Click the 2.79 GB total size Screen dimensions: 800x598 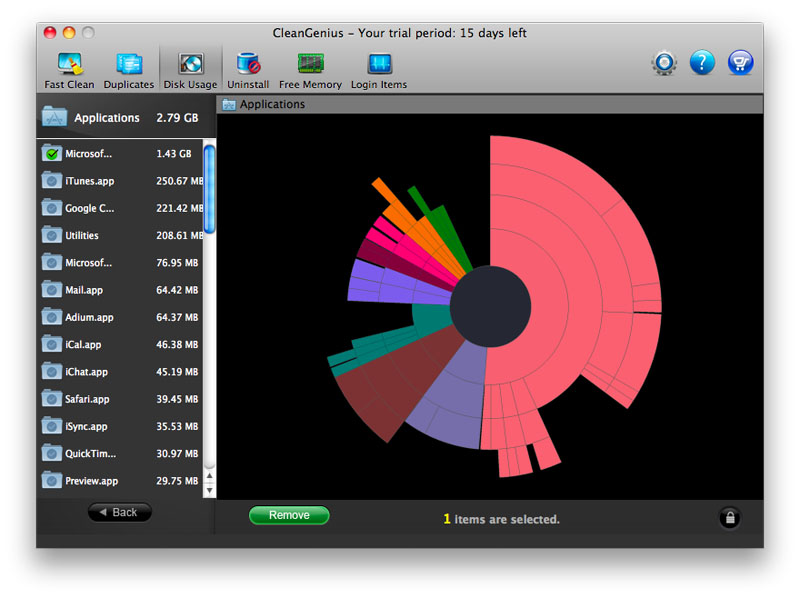pyautogui.click(x=177, y=118)
